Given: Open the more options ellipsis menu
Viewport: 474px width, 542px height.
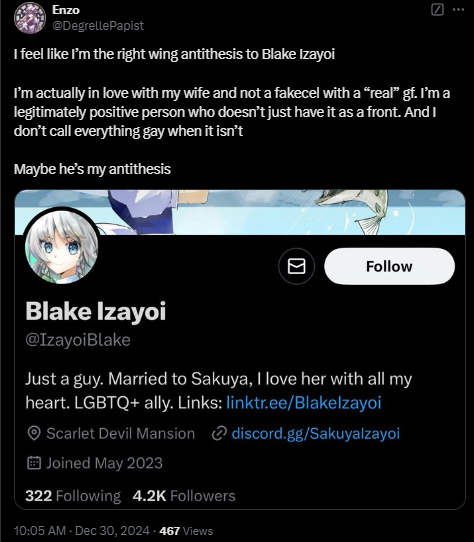Looking at the screenshot, I should 458,10.
